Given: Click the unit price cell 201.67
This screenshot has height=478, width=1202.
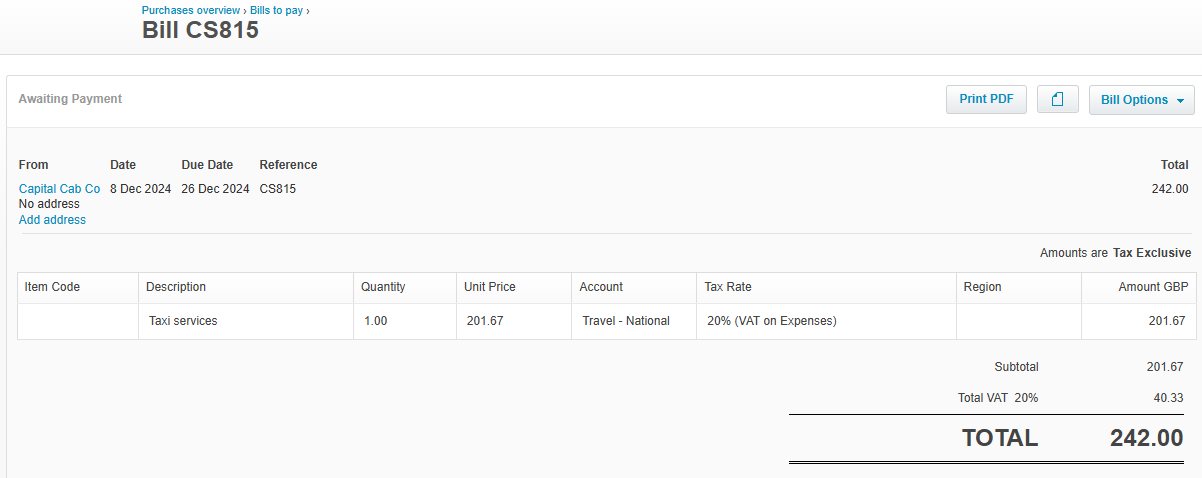Looking at the screenshot, I should pyautogui.click(x=514, y=321).
